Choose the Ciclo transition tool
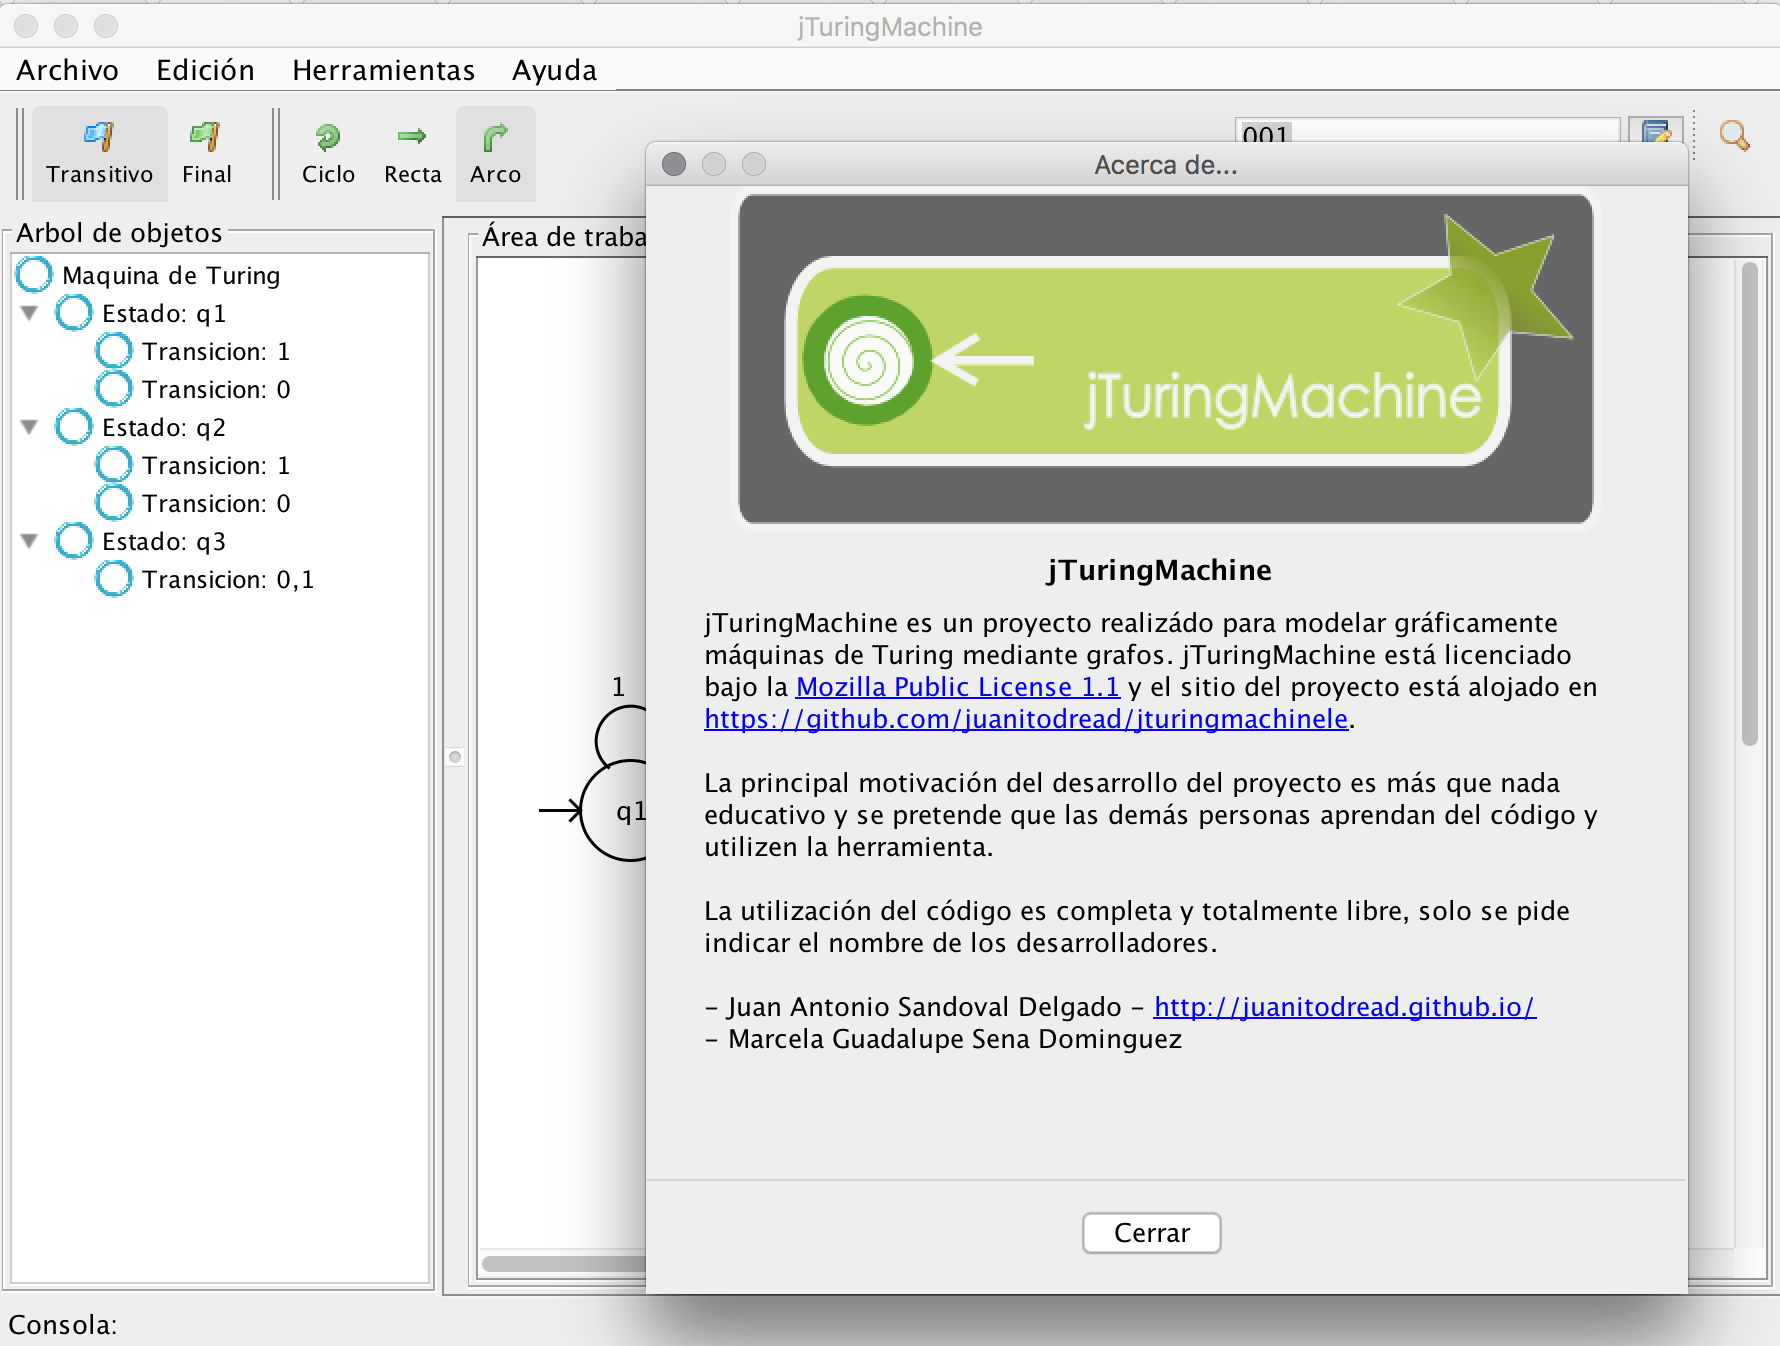 pyautogui.click(x=328, y=153)
